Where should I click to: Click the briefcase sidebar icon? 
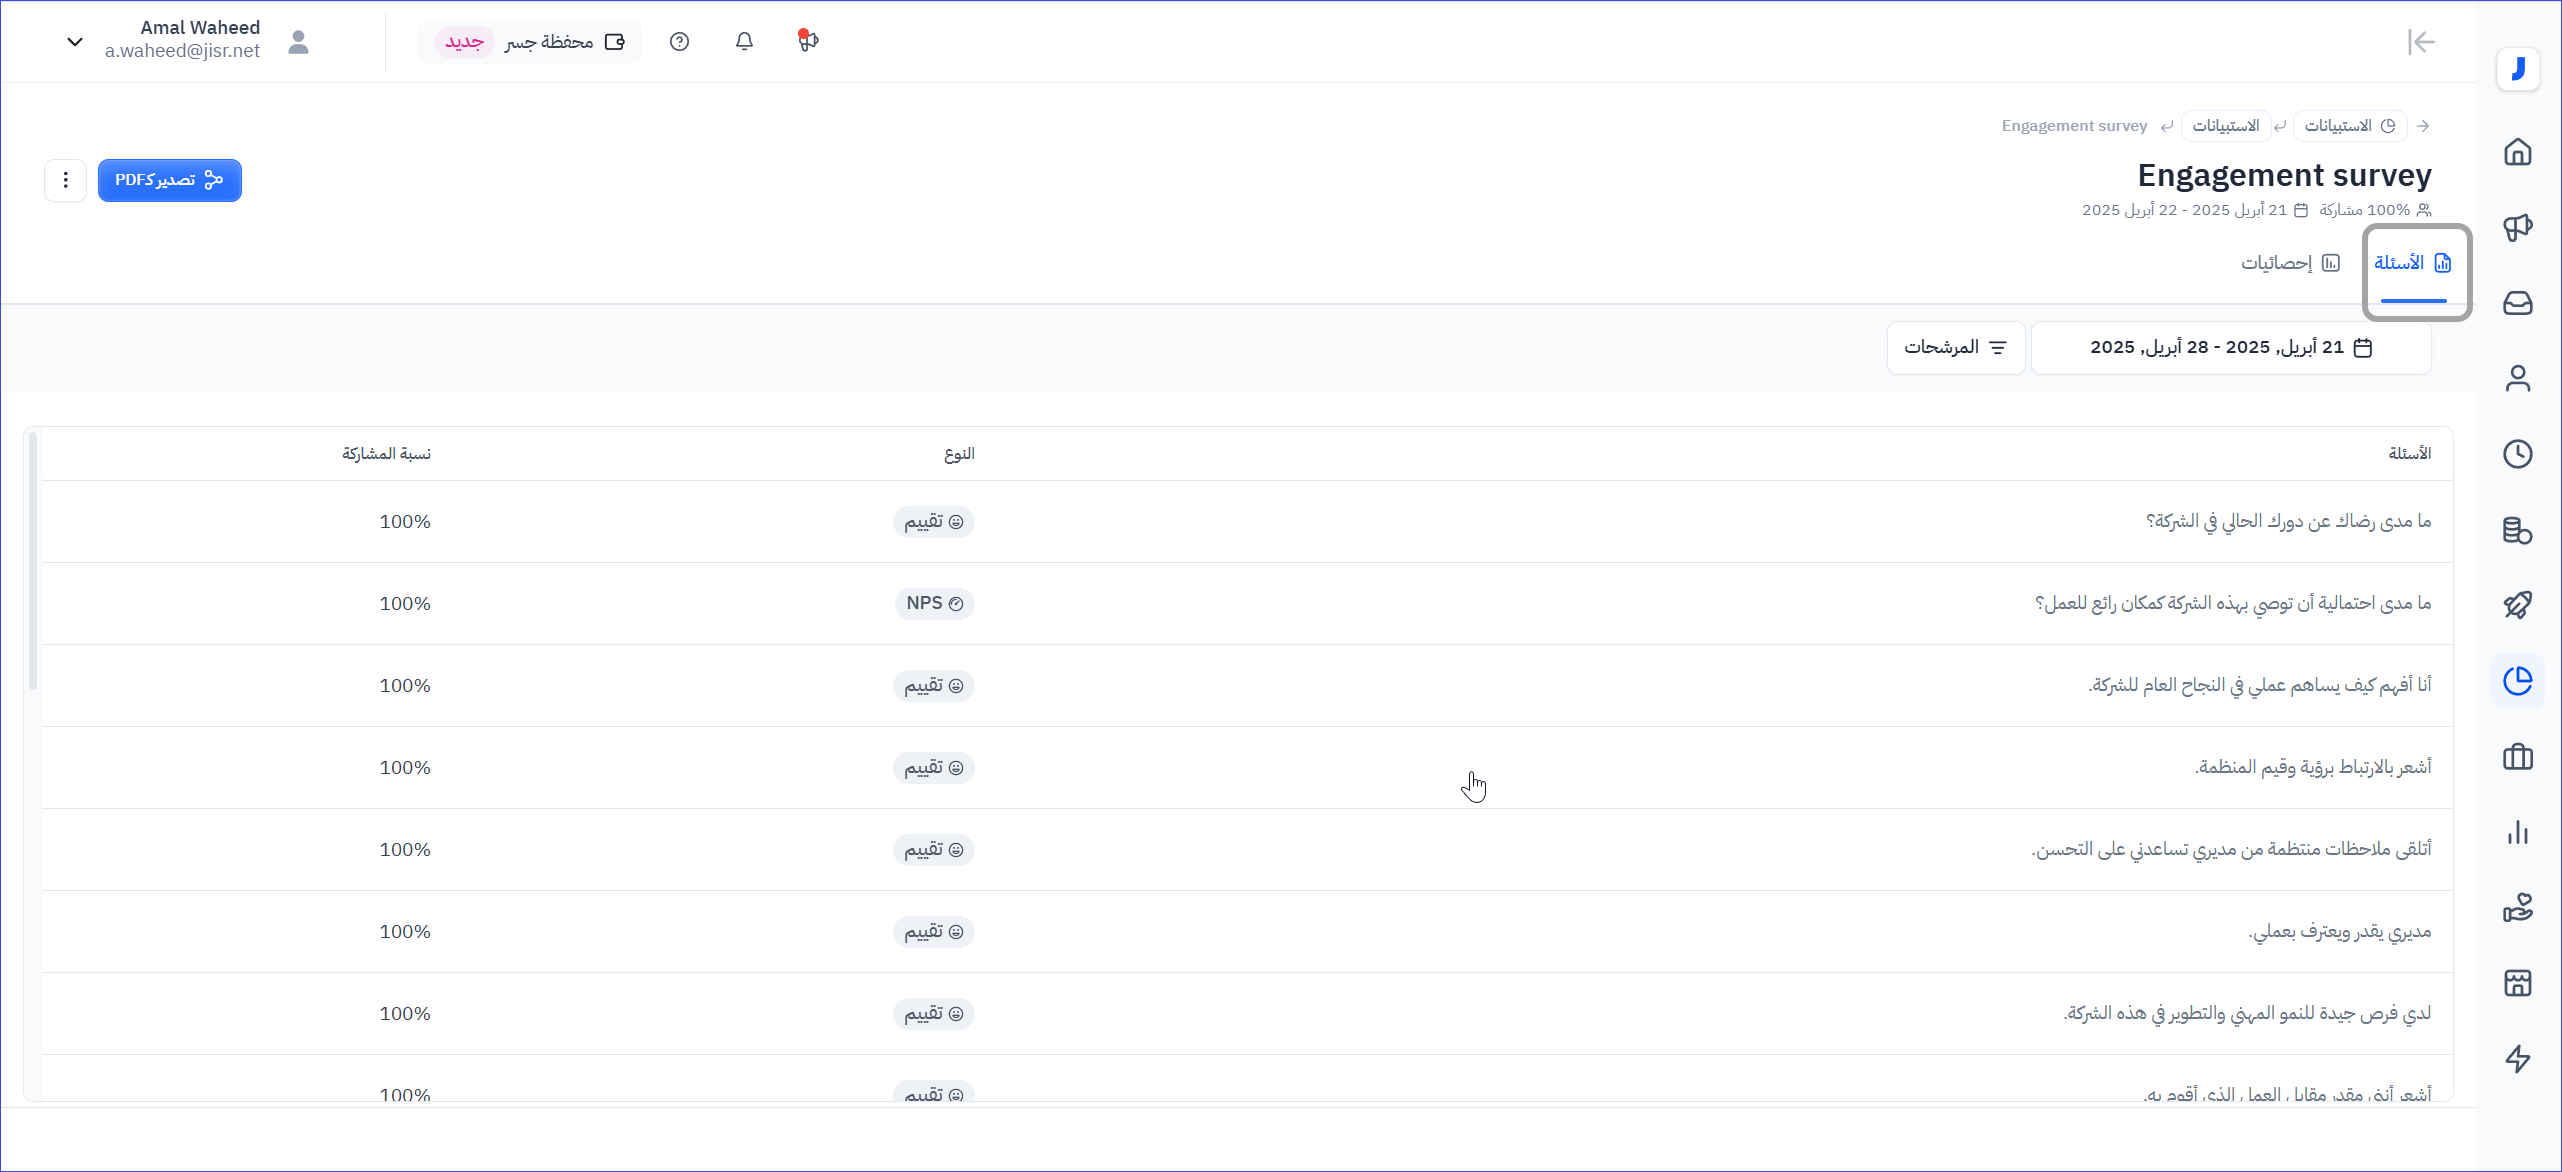pyautogui.click(x=2517, y=757)
